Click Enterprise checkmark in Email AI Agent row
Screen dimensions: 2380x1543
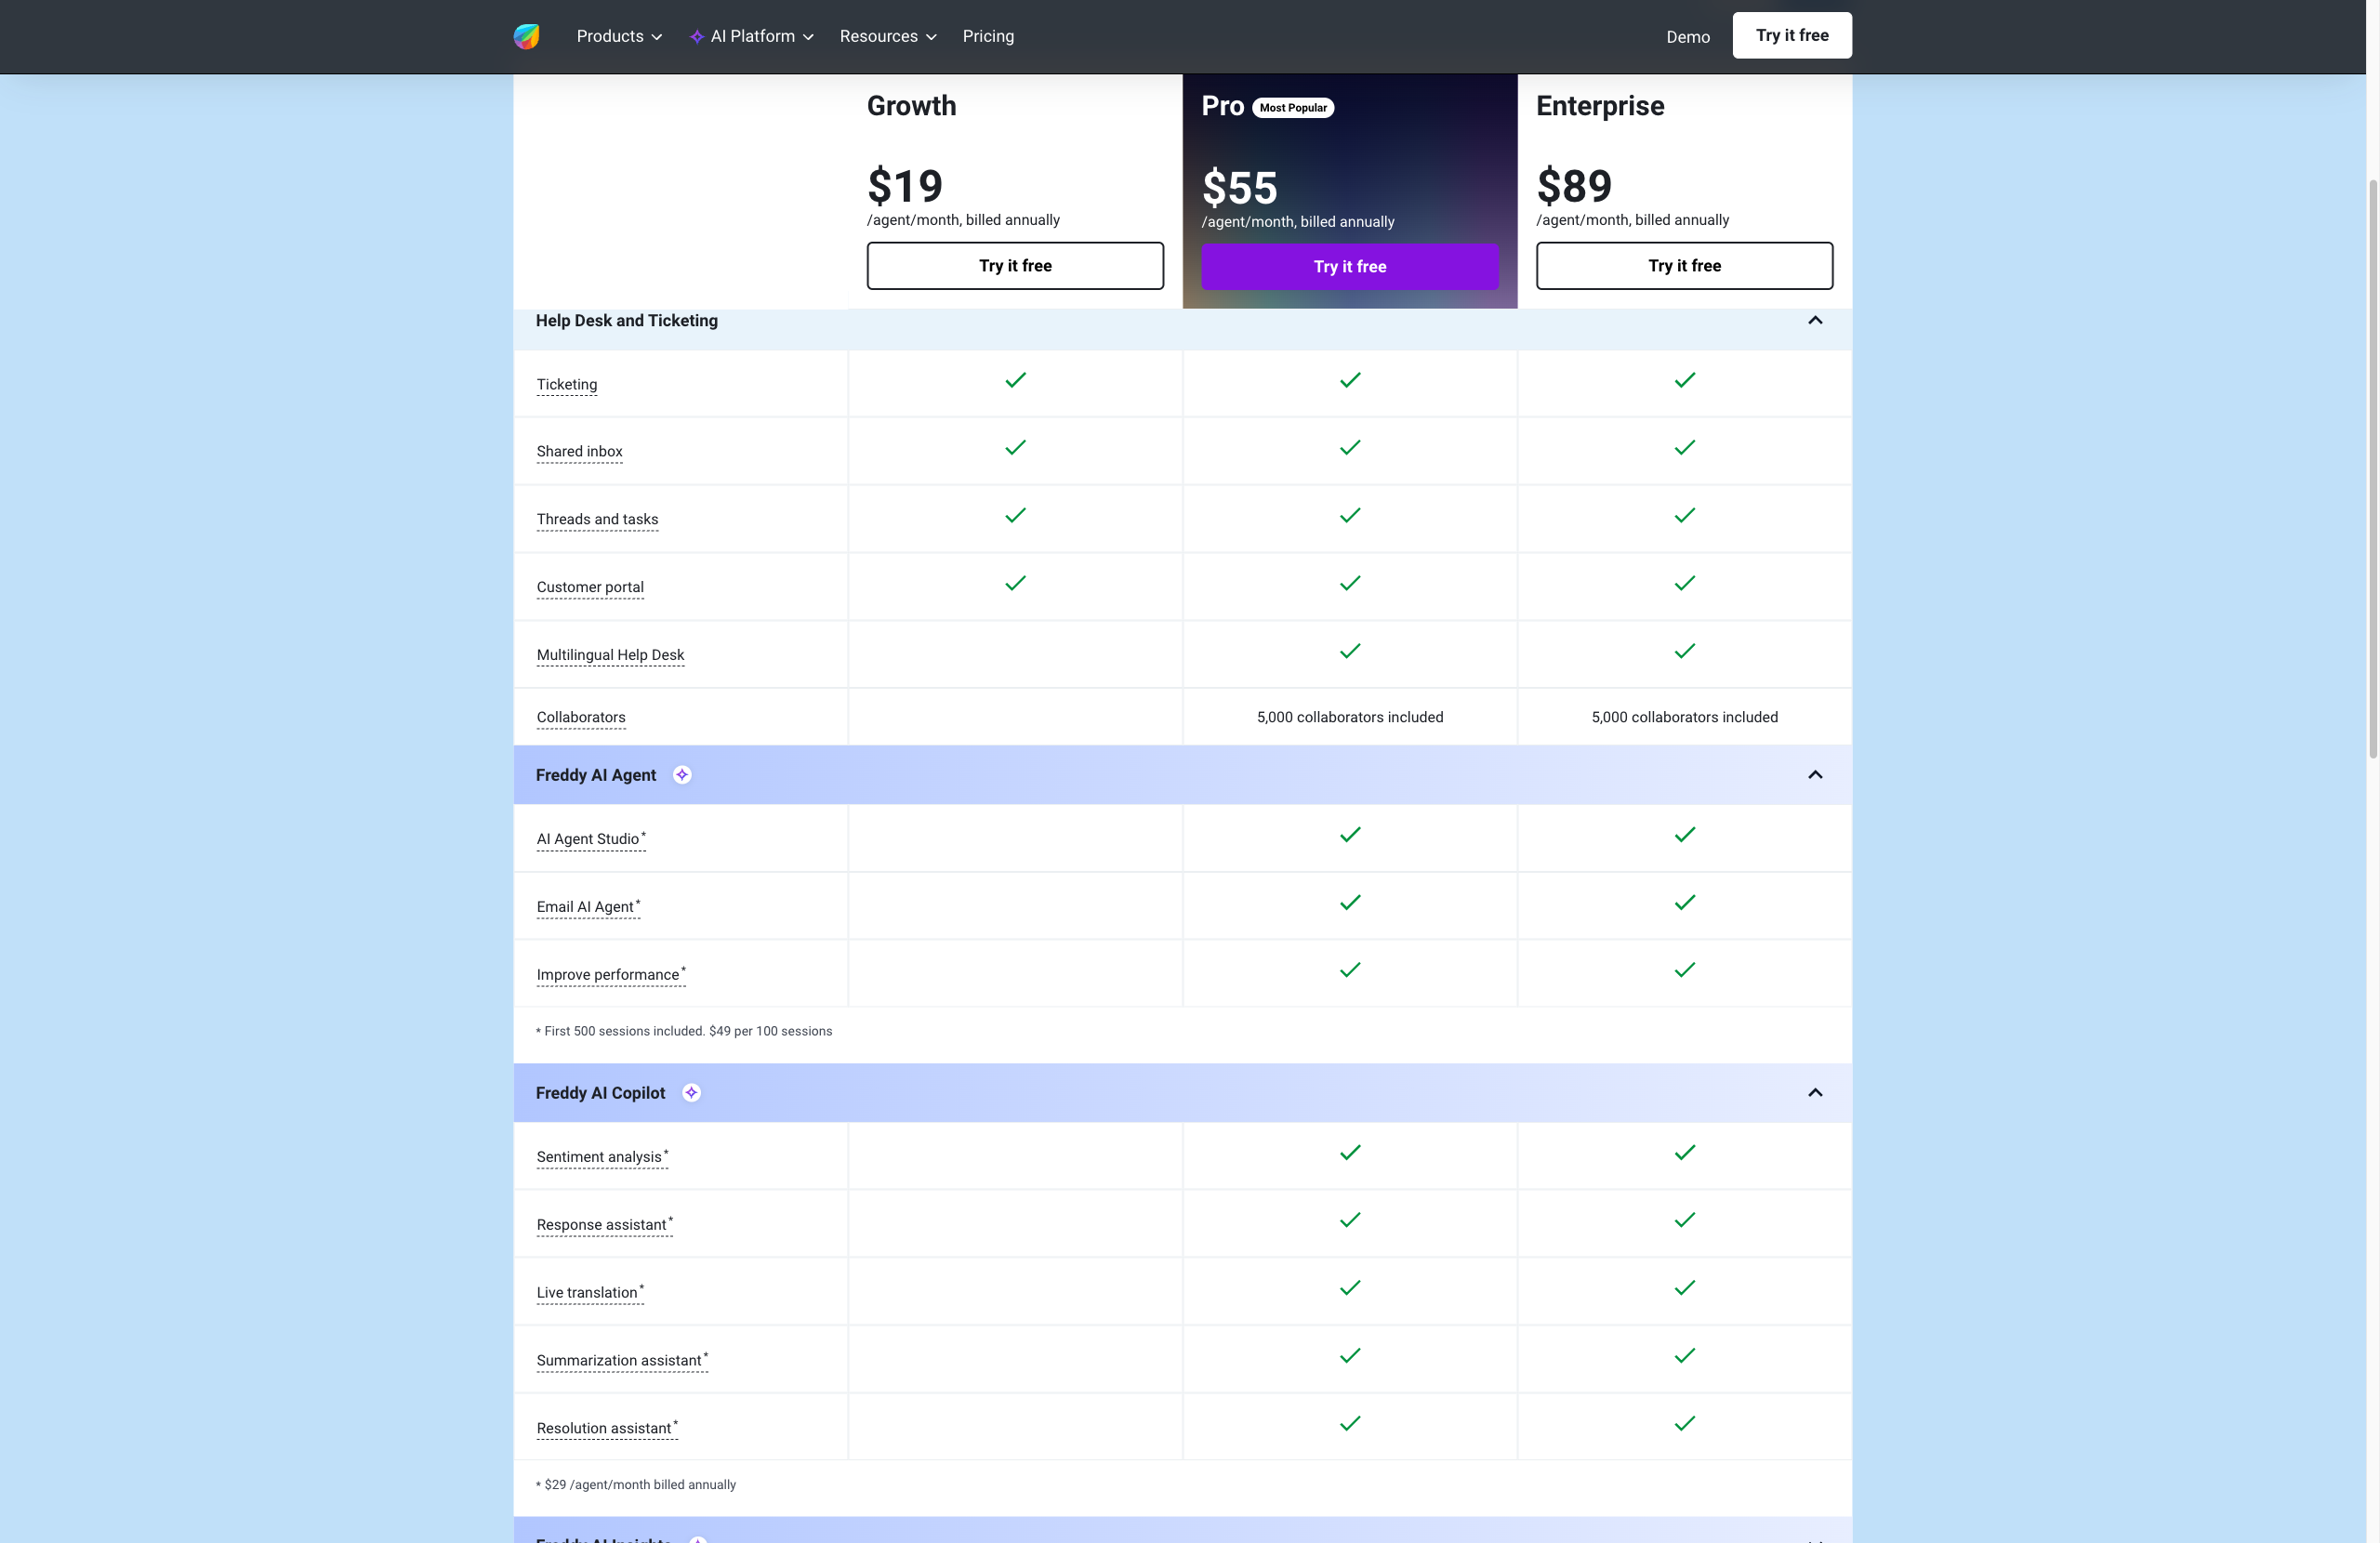[x=1685, y=903]
